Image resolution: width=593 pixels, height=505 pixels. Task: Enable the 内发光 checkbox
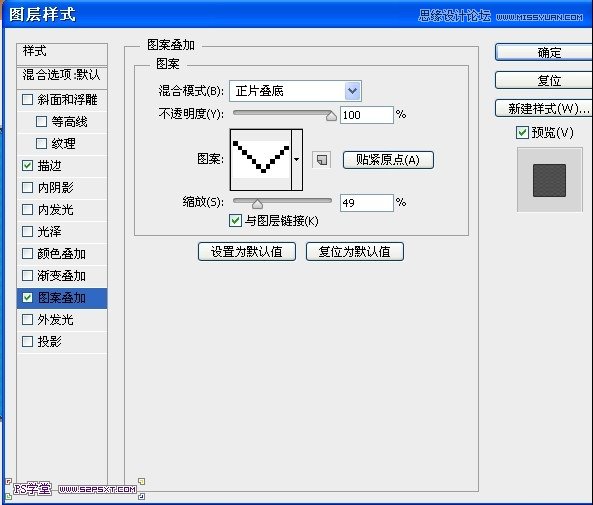[x=28, y=210]
